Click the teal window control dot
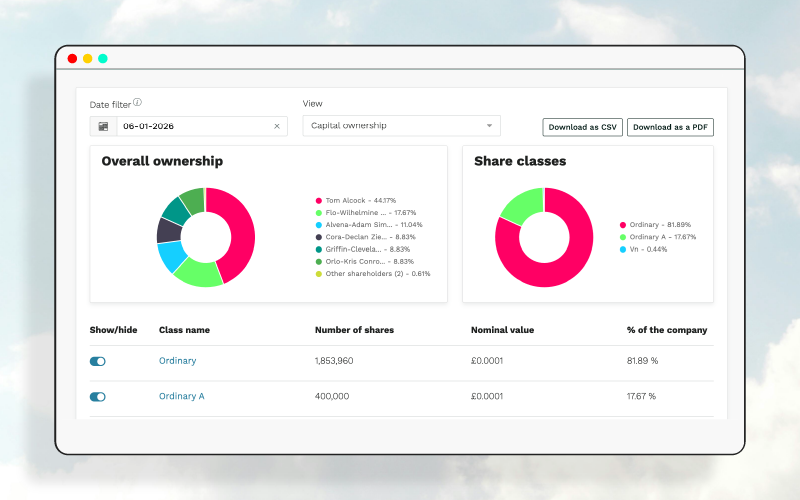The height and width of the screenshot is (500, 800). [103, 59]
